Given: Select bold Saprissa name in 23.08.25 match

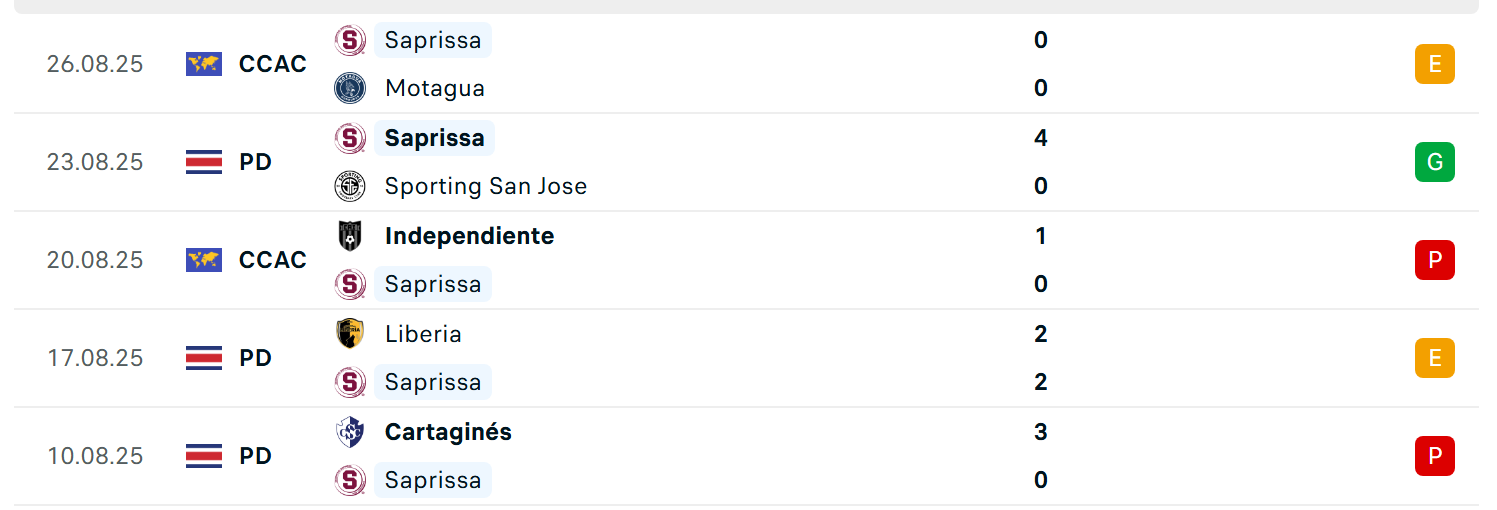Looking at the screenshot, I should coord(434,138).
